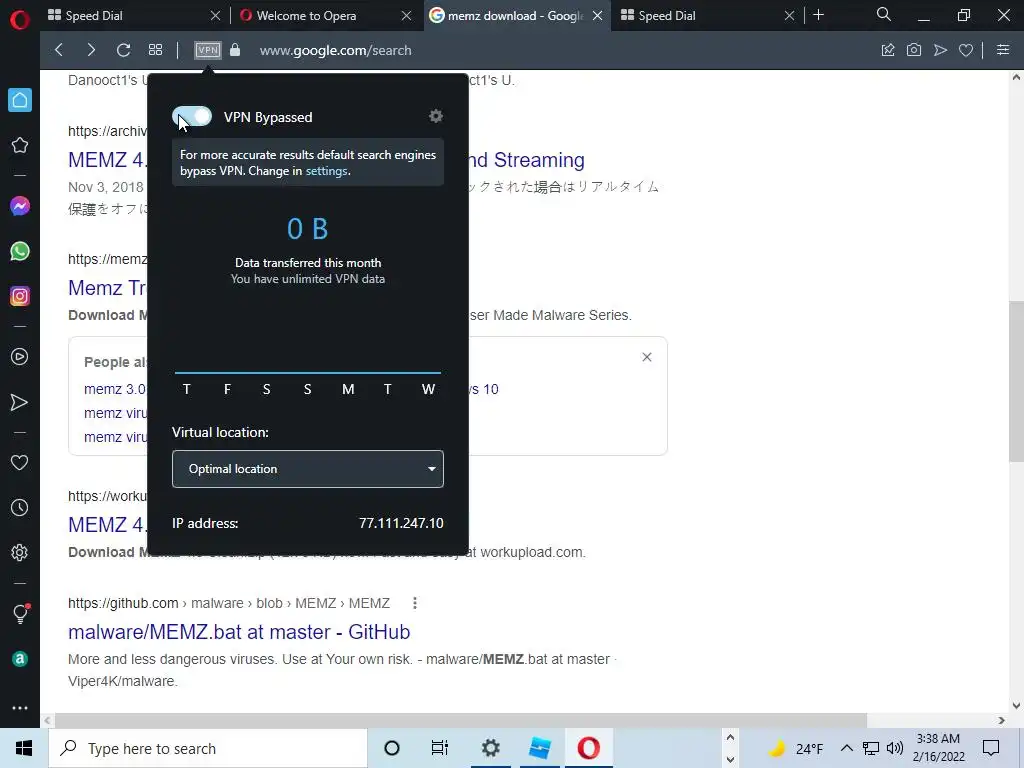Viewport: 1024px width, 768px height.
Task: Open WhatsApp in the sidebar
Action: point(20,251)
